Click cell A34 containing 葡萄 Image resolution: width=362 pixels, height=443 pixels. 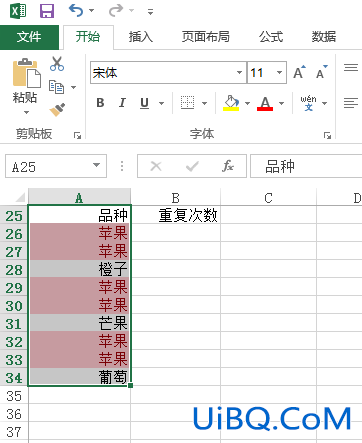(79, 377)
